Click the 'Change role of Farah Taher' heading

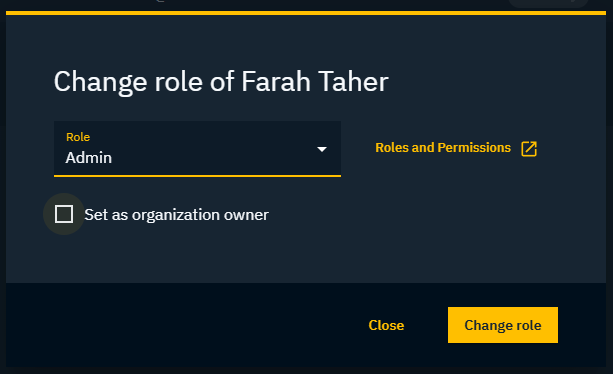[221, 82]
